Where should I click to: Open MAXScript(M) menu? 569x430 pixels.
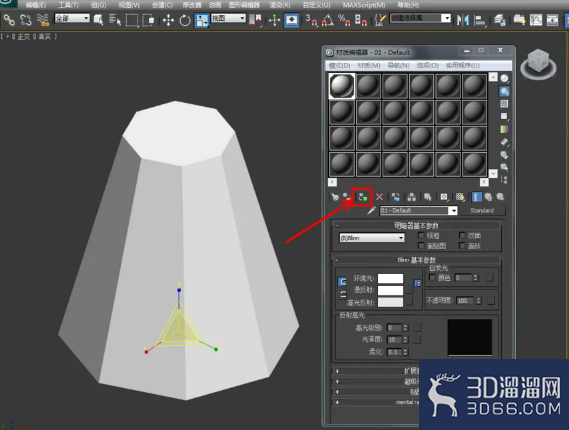[x=364, y=5]
